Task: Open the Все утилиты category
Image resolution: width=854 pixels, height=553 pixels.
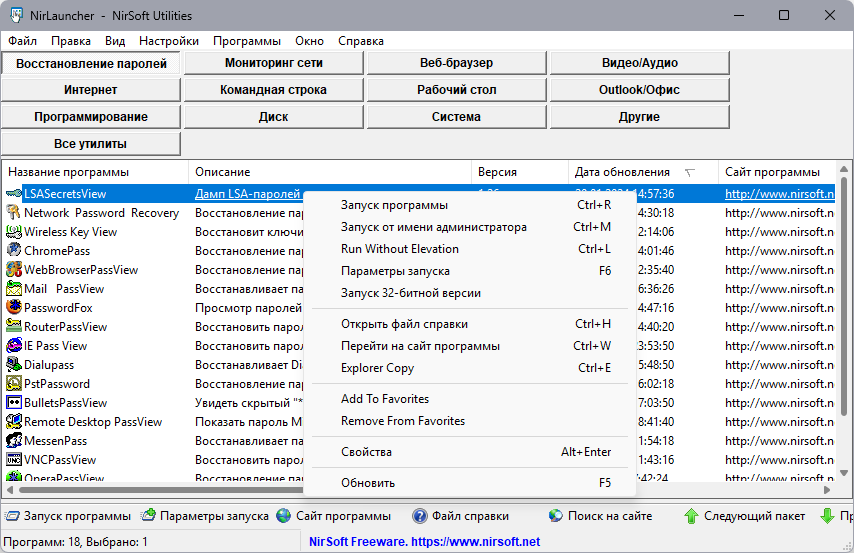Action: coord(91,144)
